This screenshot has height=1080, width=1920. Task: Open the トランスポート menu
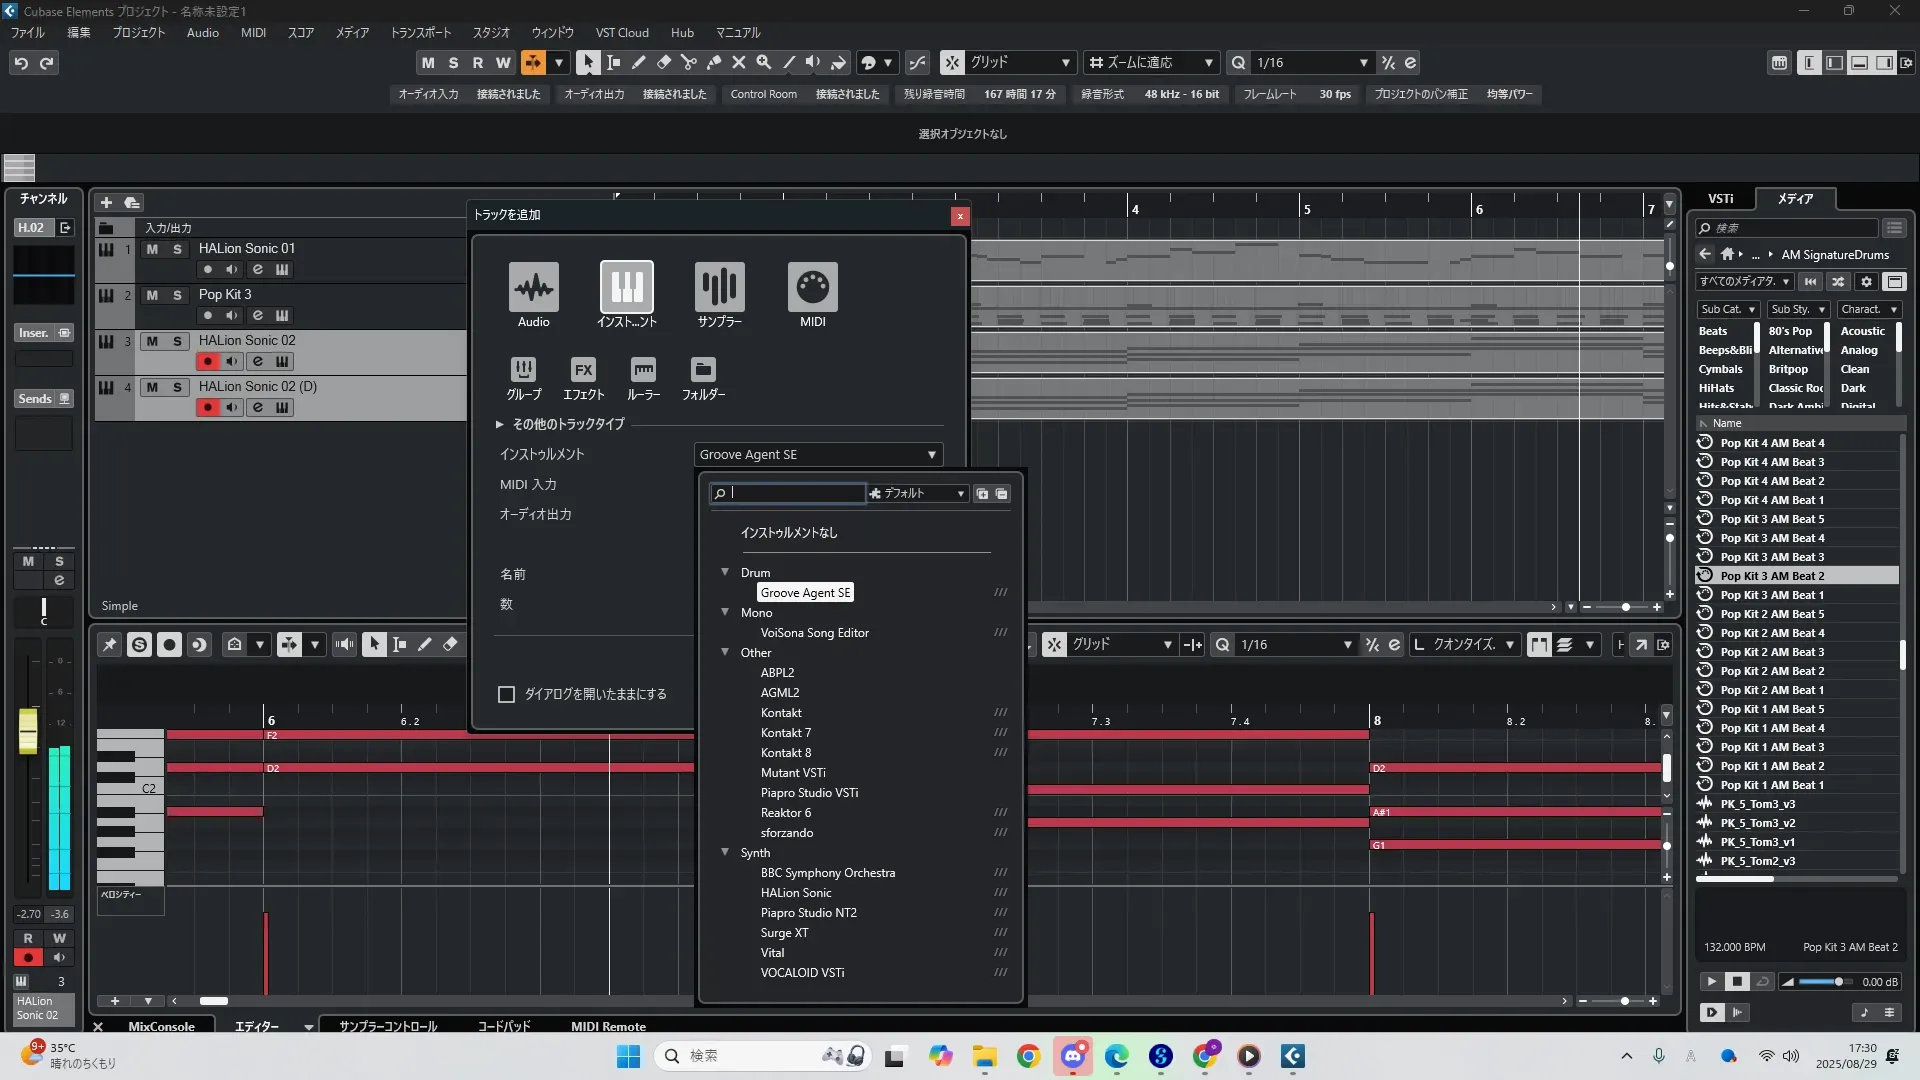[420, 32]
